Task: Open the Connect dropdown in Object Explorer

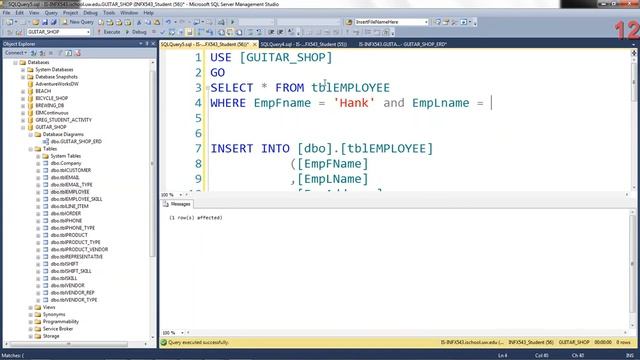Action: tap(16, 53)
